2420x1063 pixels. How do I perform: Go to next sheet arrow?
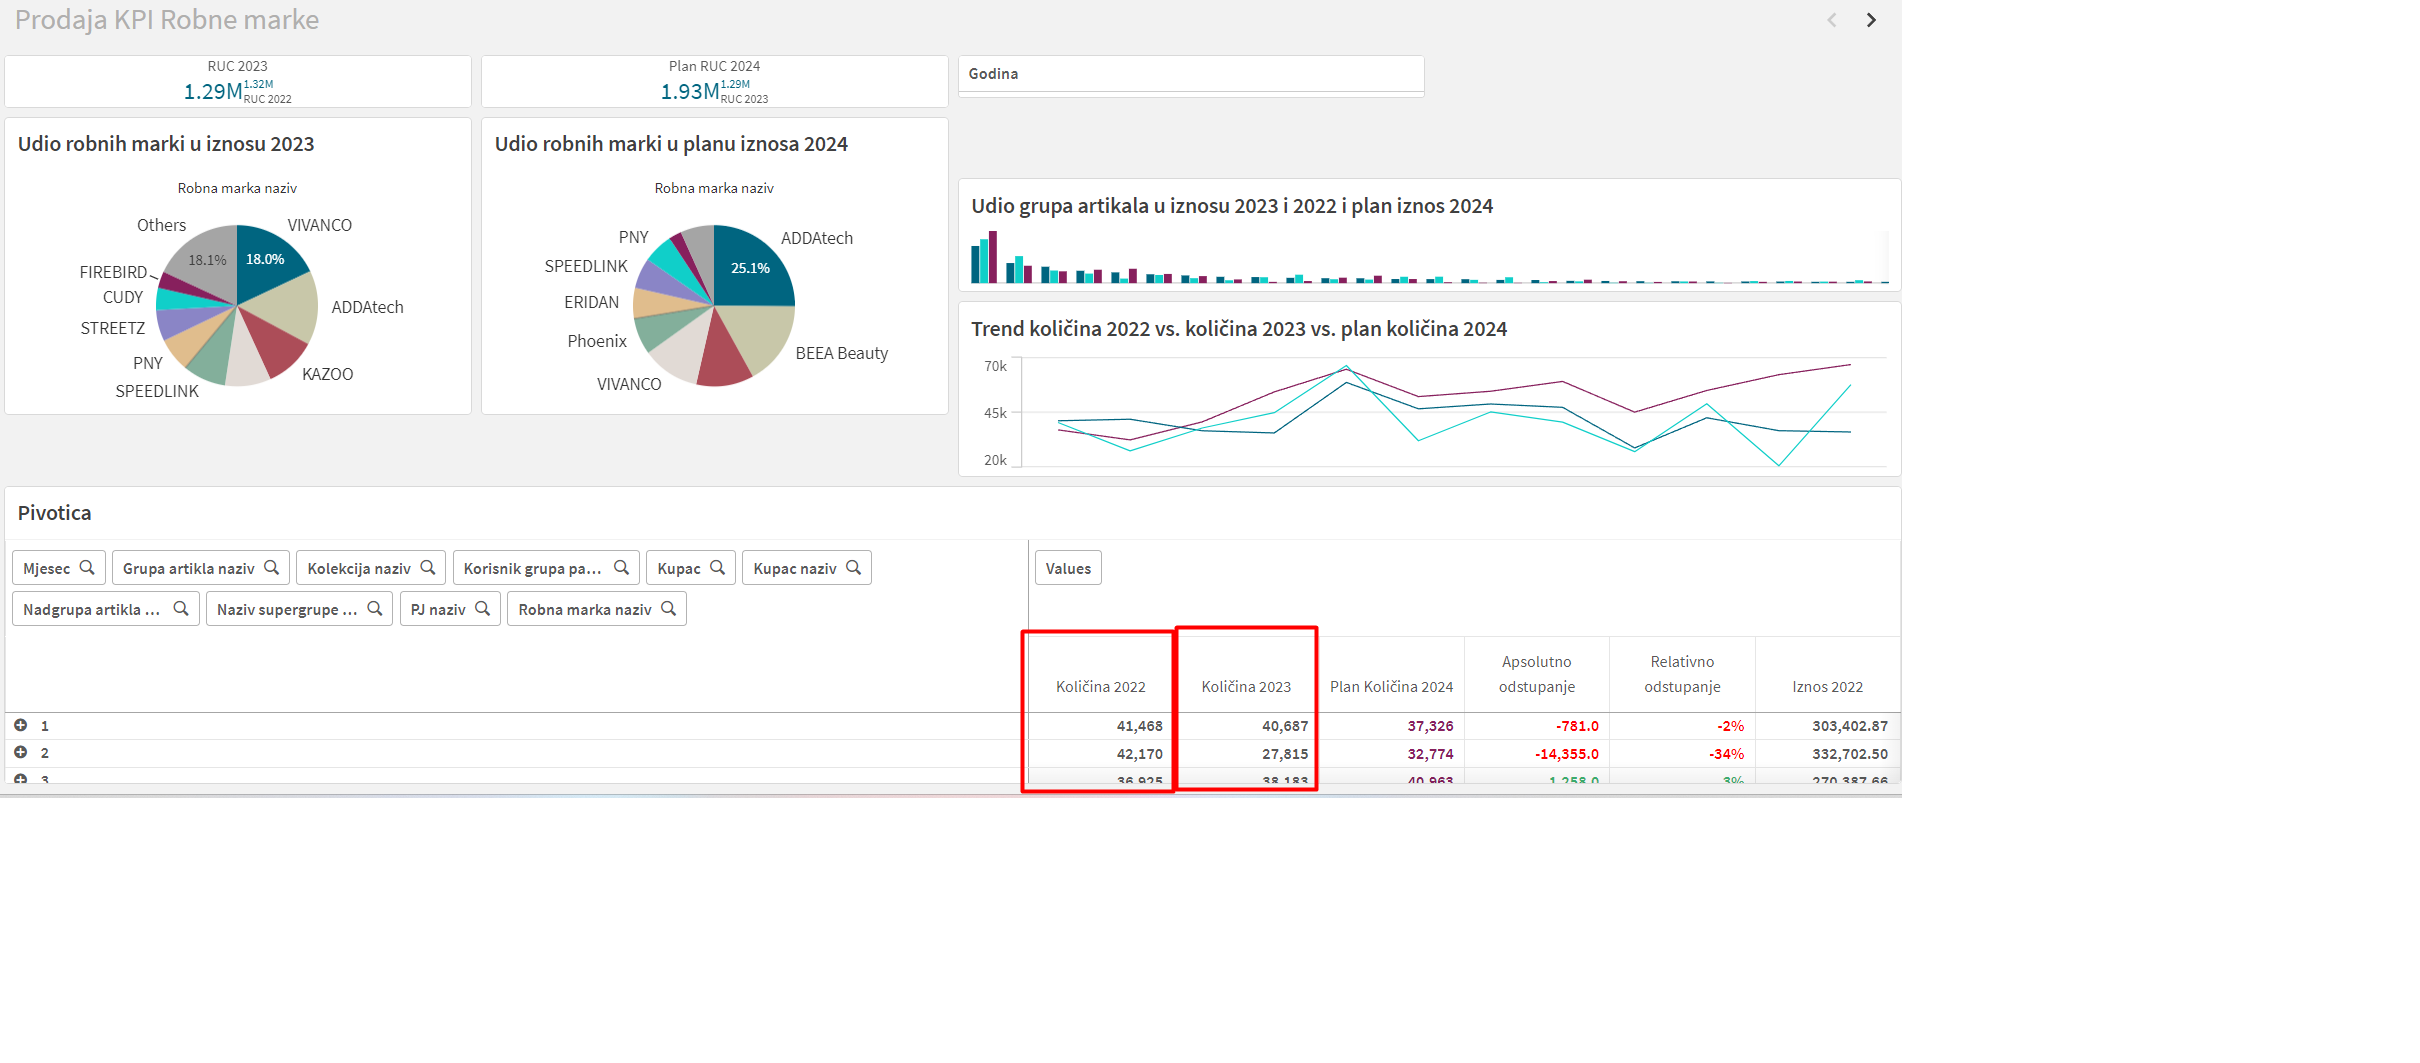[1870, 20]
